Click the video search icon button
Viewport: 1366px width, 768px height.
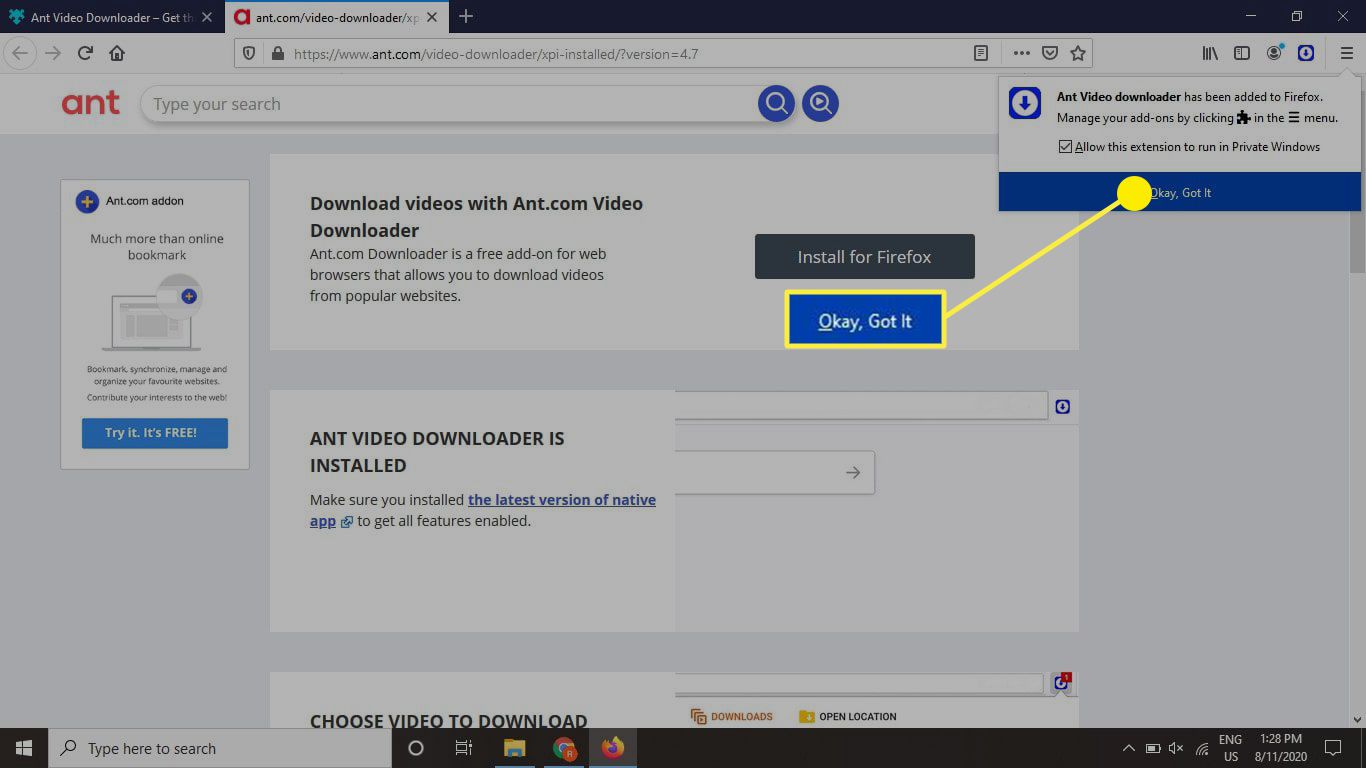(x=820, y=103)
